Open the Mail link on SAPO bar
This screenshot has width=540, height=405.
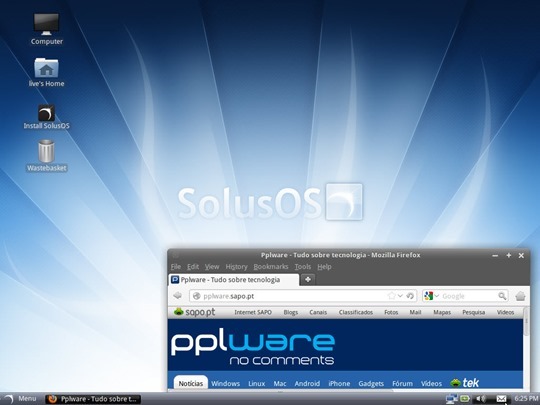click(415, 312)
